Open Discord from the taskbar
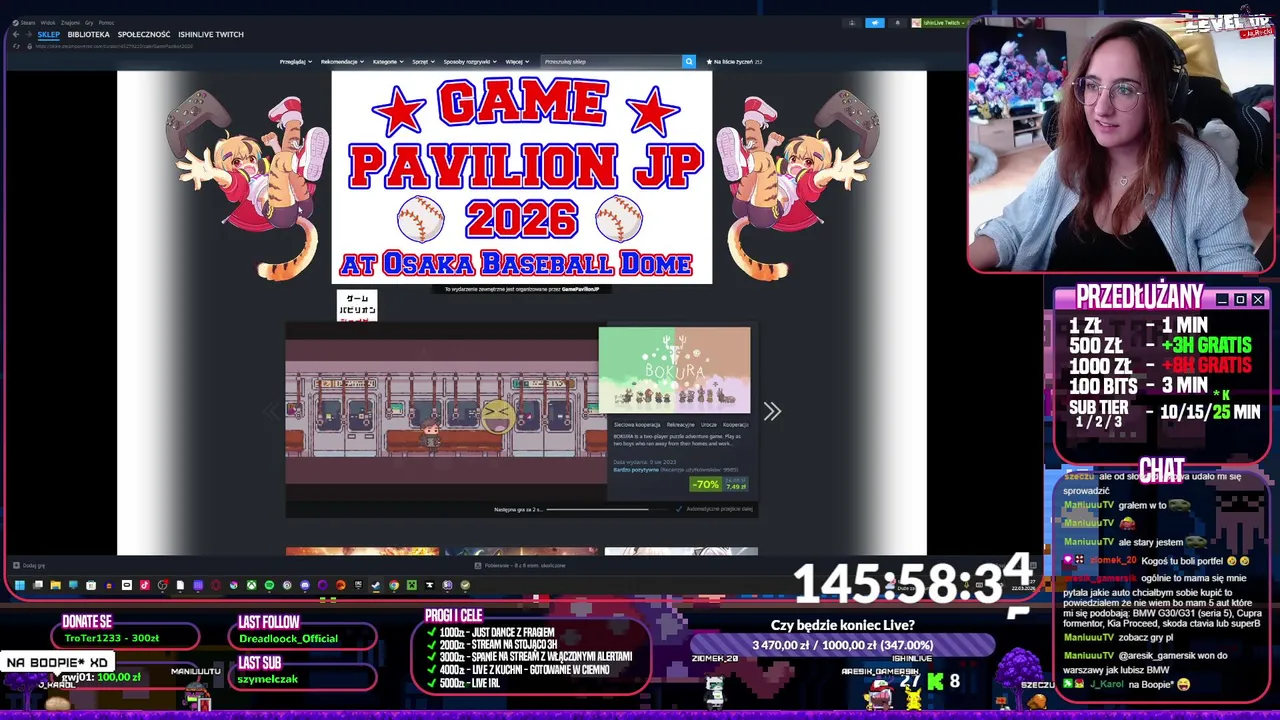1280x720 pixels. [305, 585]
